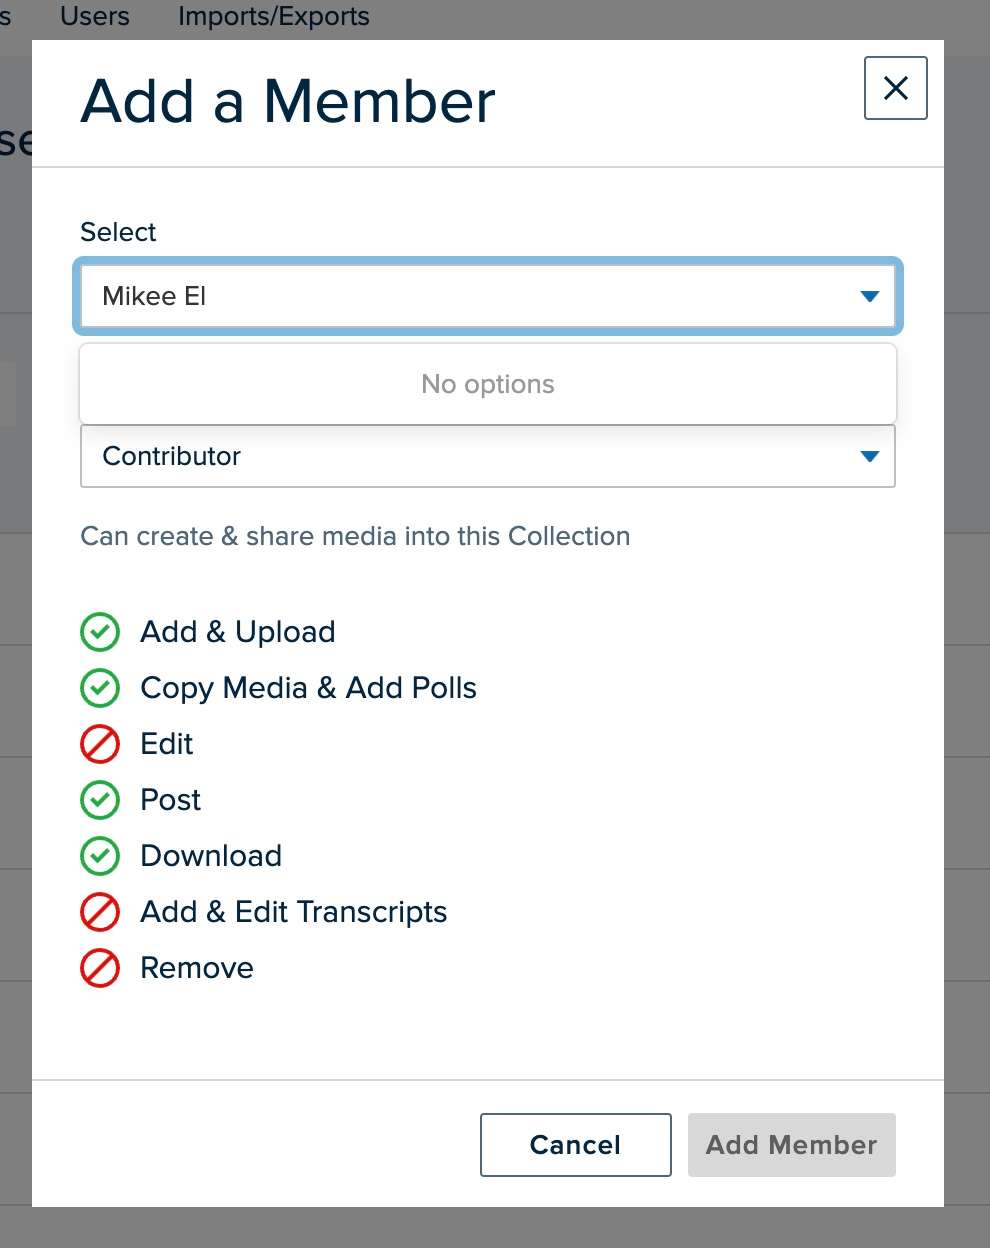The width and height of the screenshot is (990, 1248).
Task: Click the green check icon beside Add & Upload
Action: tap(100, 632)
